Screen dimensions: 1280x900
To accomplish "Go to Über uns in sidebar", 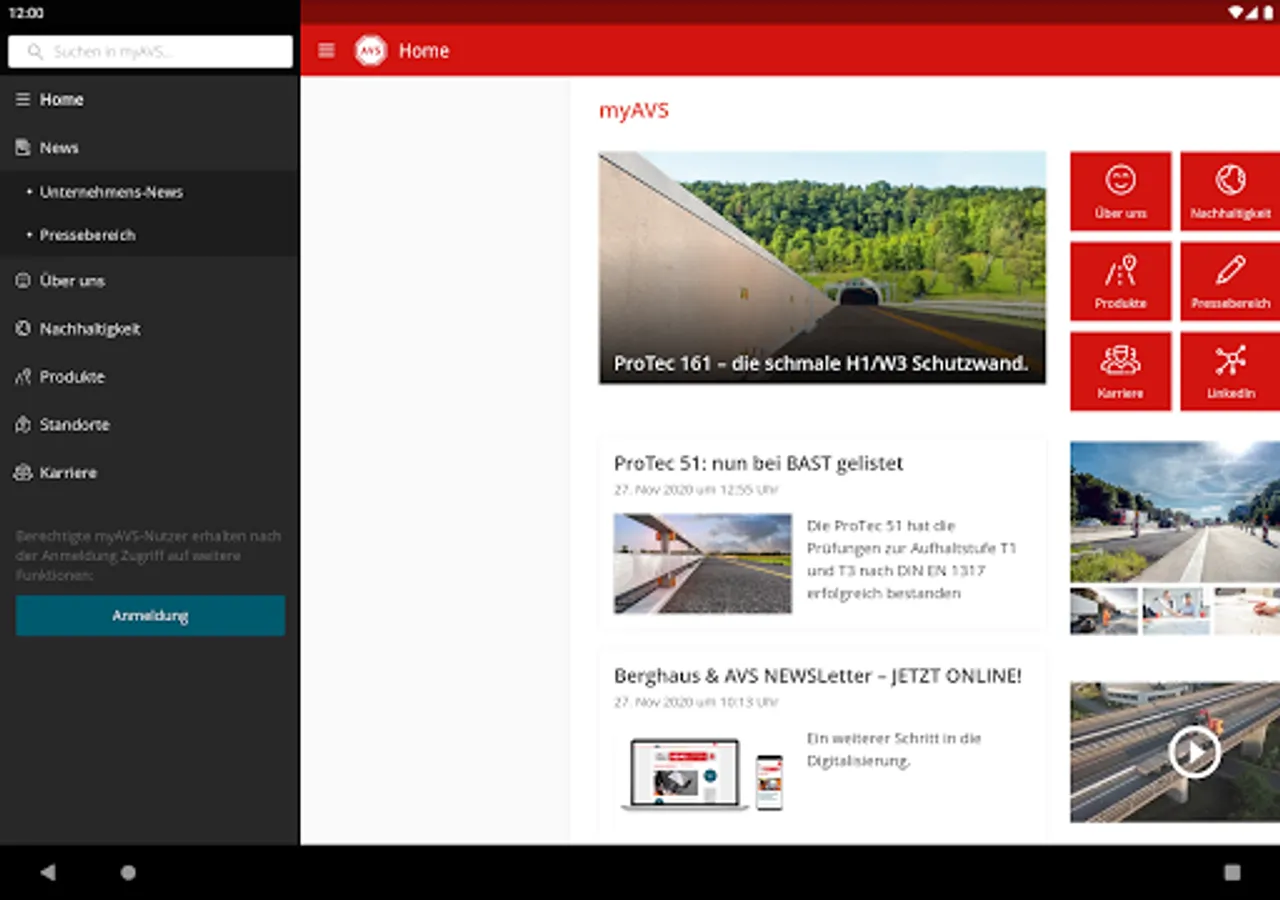I will [x=150, y=281].
